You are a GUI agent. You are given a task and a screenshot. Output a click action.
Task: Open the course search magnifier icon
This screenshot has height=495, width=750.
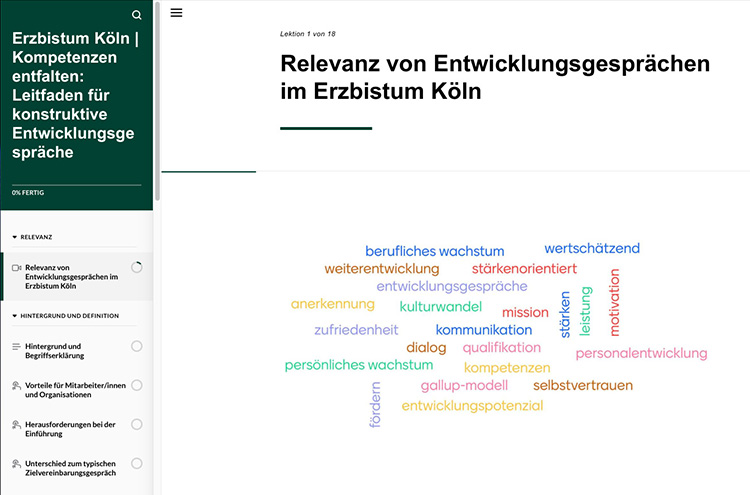(x=136, y=15)
